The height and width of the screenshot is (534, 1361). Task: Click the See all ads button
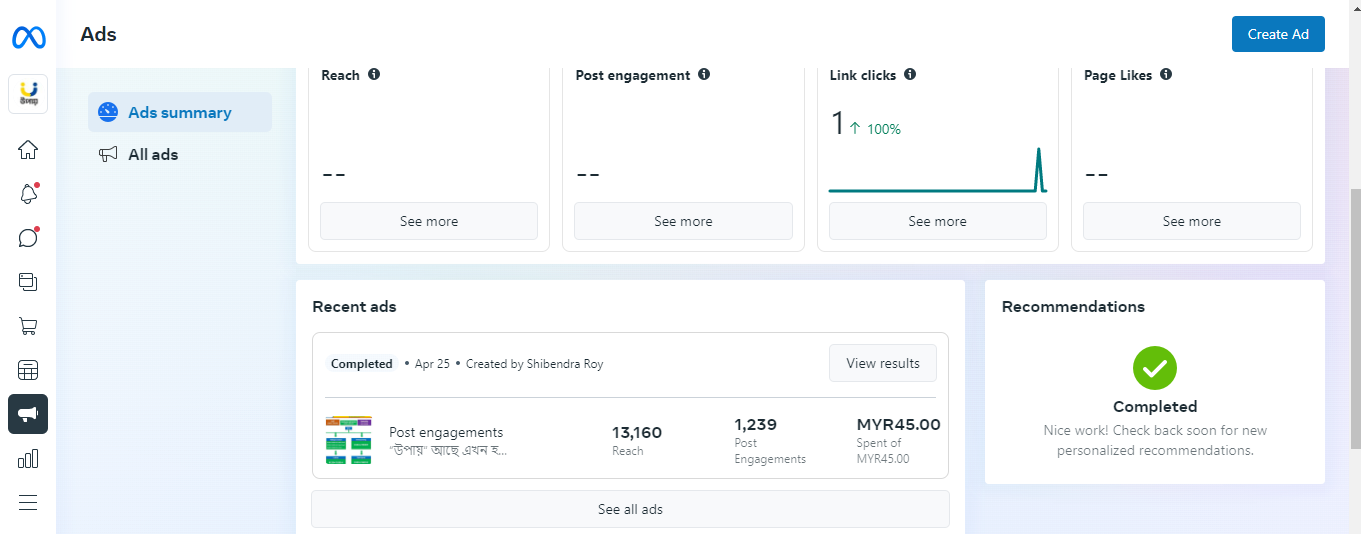click(630, 509)
